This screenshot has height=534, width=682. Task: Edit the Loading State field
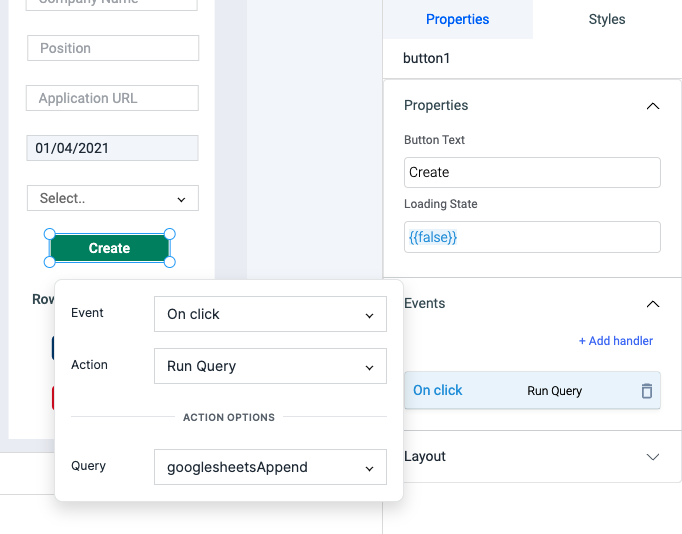532,237
